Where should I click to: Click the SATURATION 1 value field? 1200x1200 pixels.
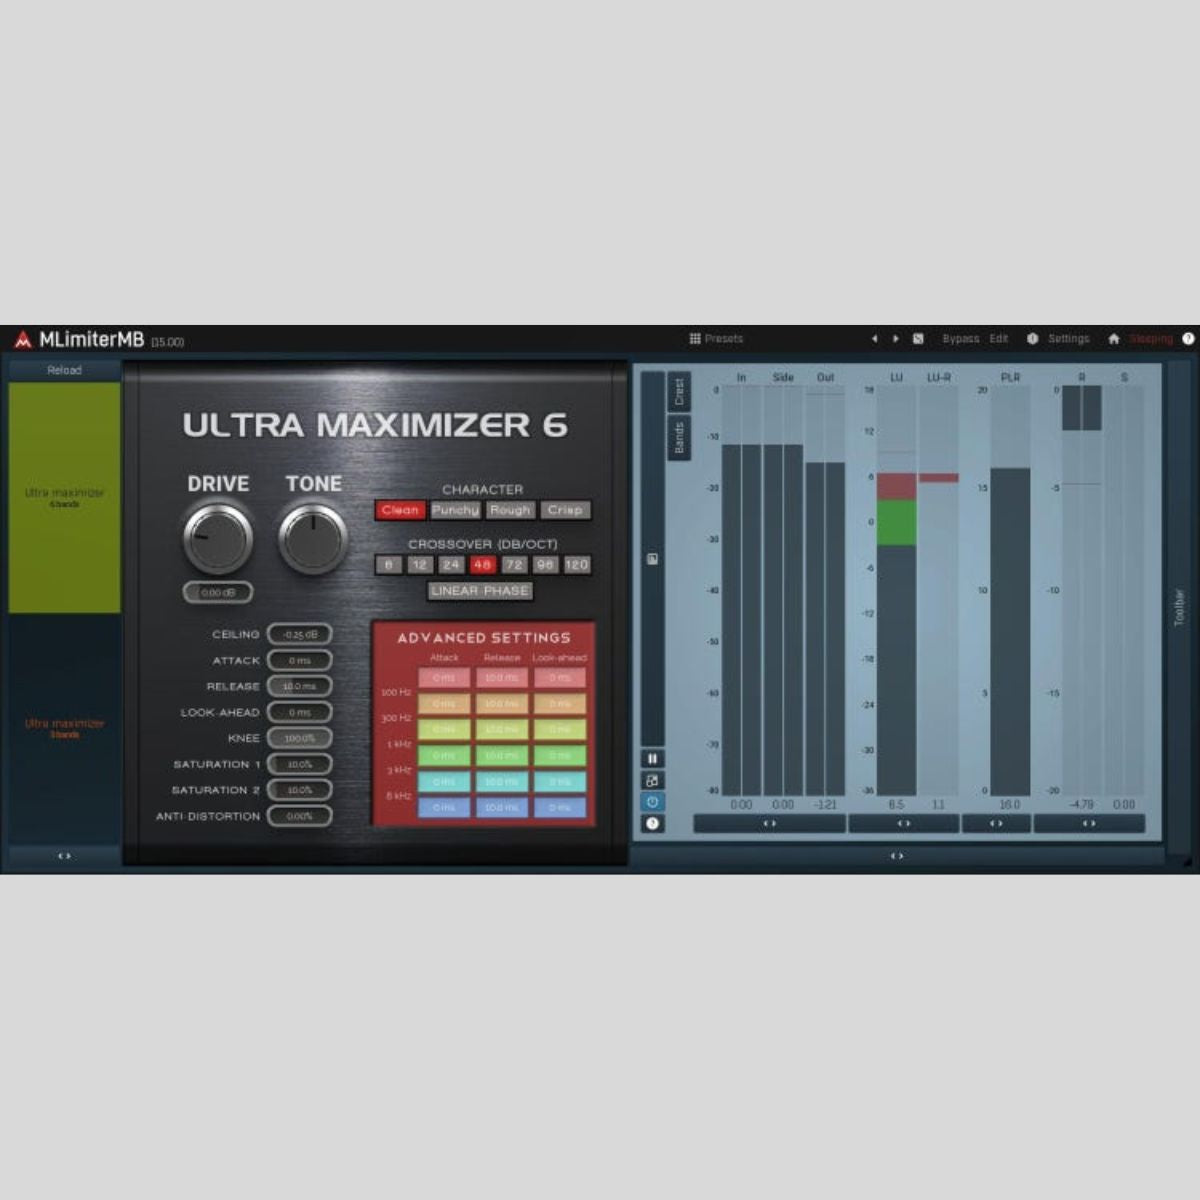pos(299,764)
